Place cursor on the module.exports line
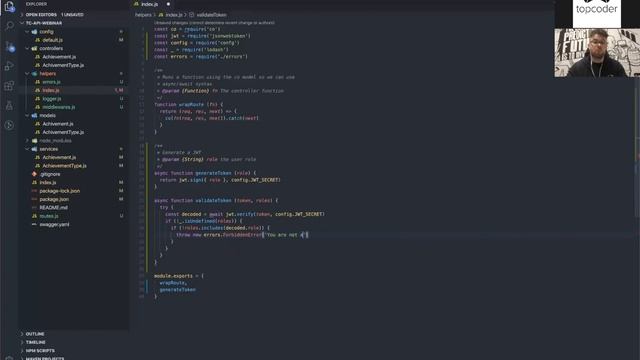640x360 pixels. [179, 276]
